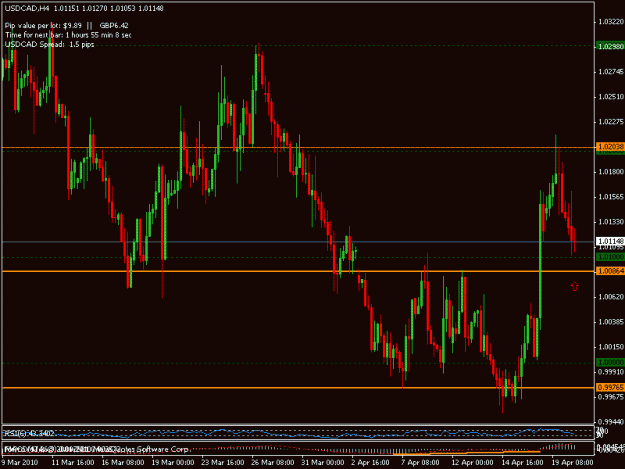Image resolution: width=625 pixels, height=469 pixels.
Task: Click the green 1.00000 price level tag
Action: pyautogui.click(x=611, y=363)
